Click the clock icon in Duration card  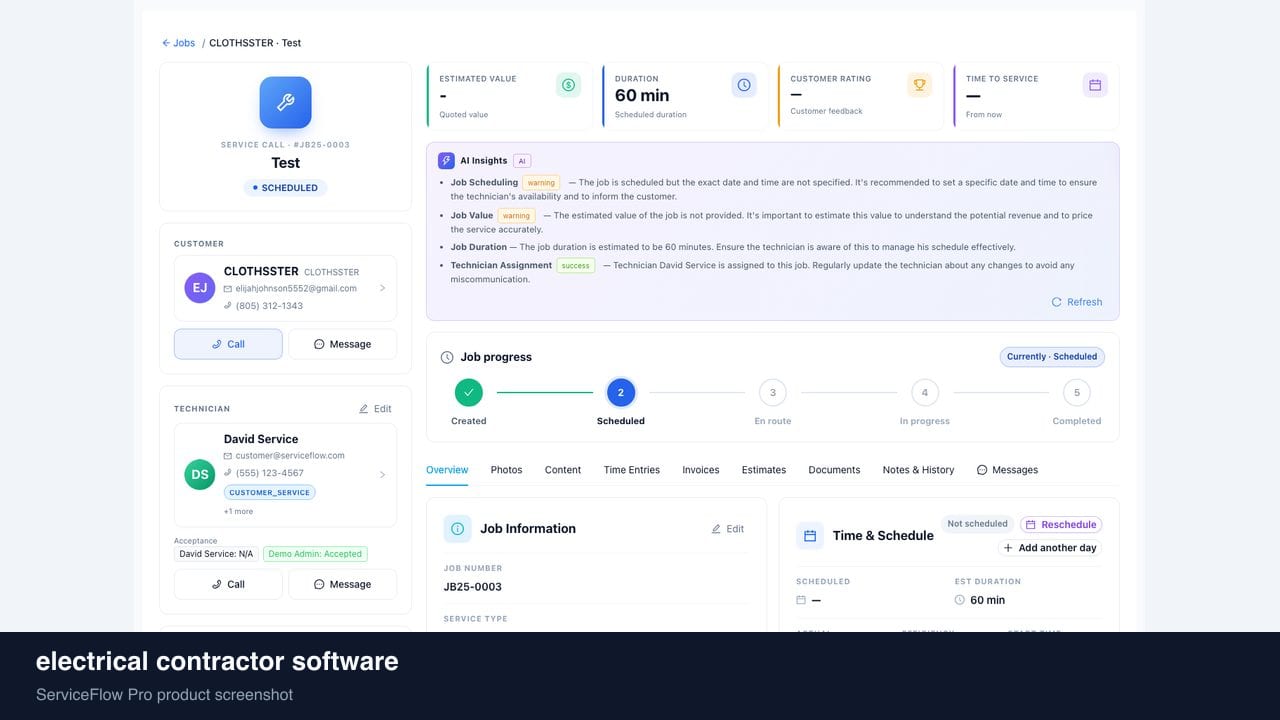(744, 85)
